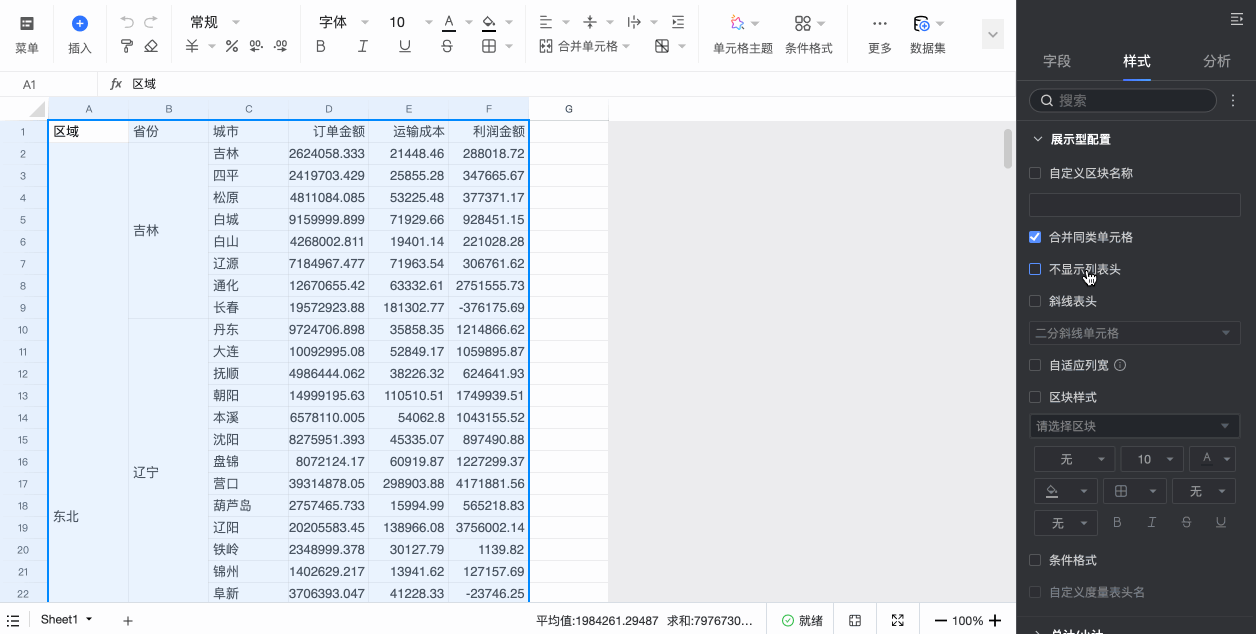Uncheck 合并同类单元格
This screenshot has width=1256, height=634.
tap(1035, 237)
